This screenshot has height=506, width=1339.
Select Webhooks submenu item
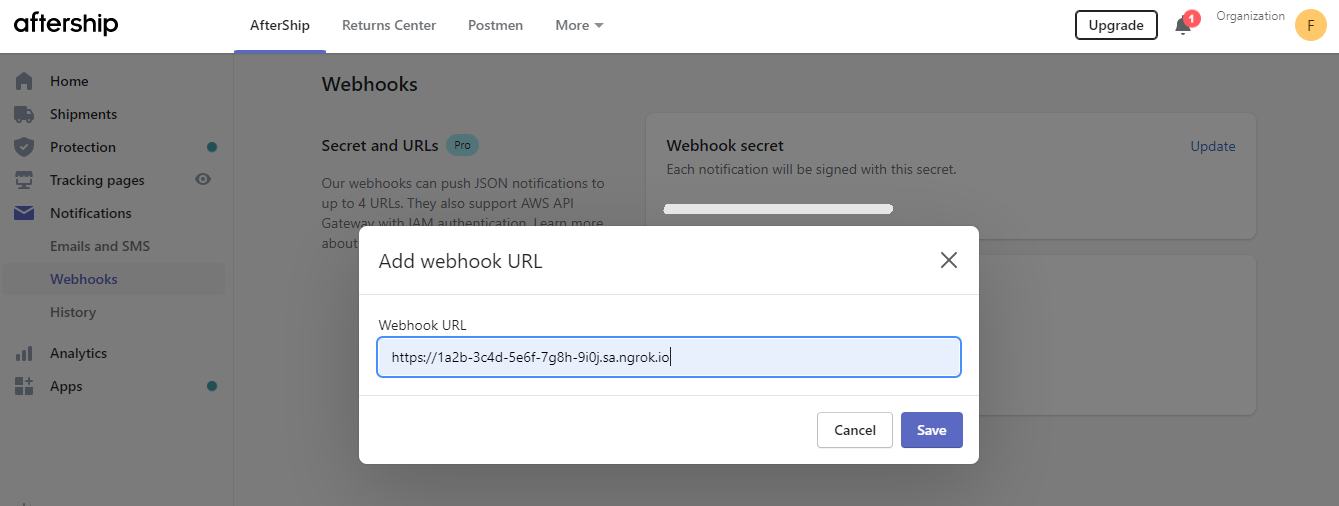84,279
